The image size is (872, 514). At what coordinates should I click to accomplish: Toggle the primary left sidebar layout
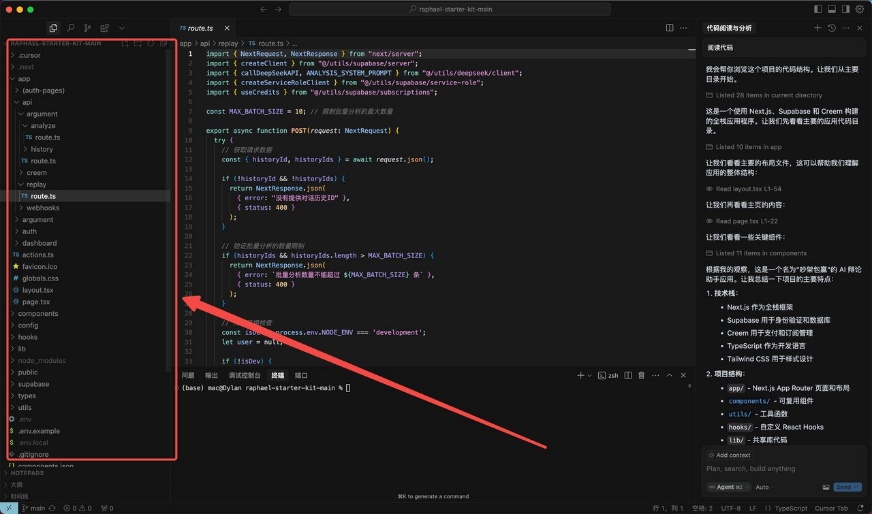click(817, 9)
